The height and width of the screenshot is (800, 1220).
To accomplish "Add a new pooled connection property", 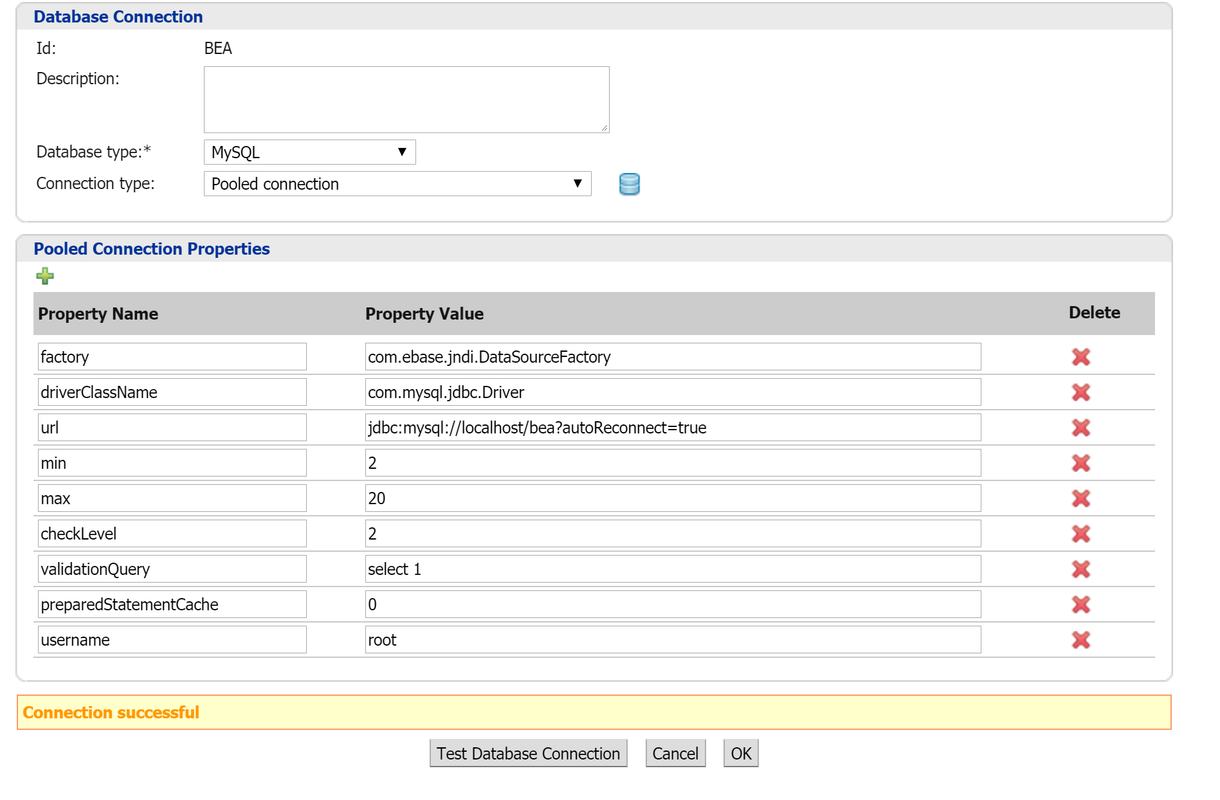I will click(x=45, y=277).
